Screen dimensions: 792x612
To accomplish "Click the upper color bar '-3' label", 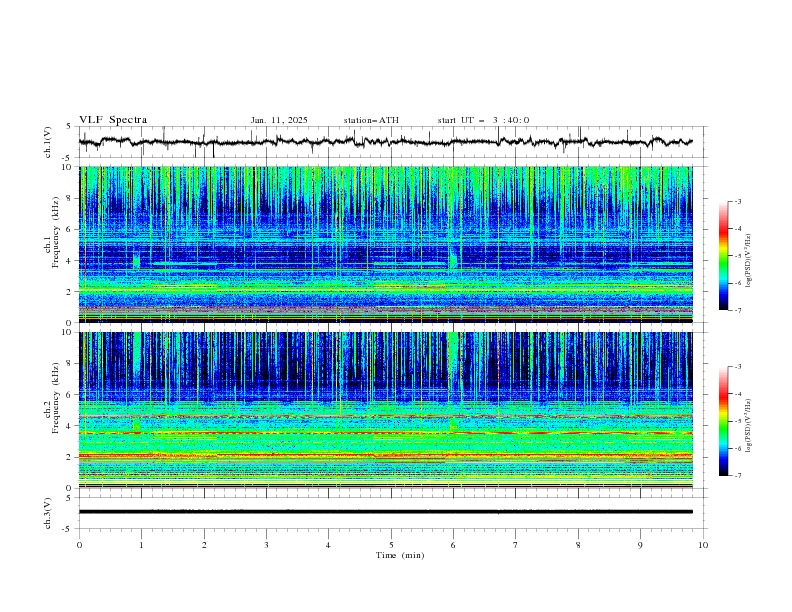I will [x=737, y=201].
